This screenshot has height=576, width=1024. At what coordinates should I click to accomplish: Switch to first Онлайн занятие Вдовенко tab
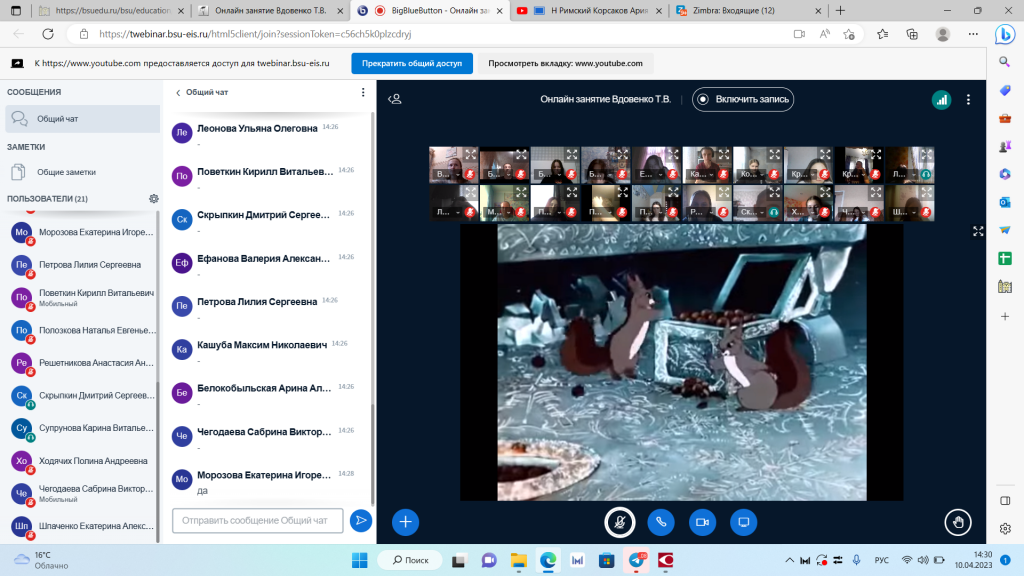coord(270,10)
